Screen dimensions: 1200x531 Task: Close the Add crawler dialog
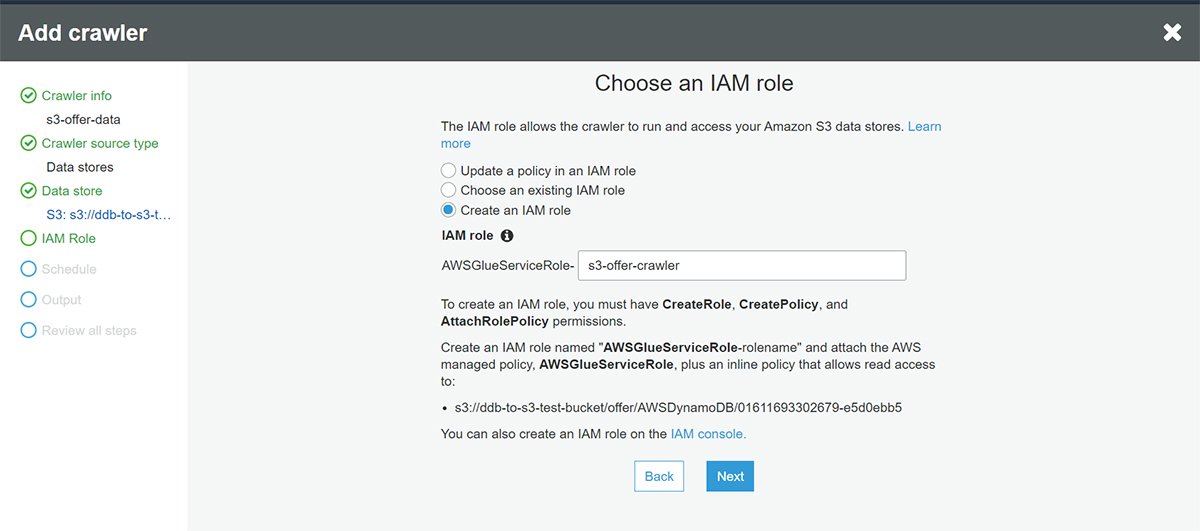click(1172, 33)
